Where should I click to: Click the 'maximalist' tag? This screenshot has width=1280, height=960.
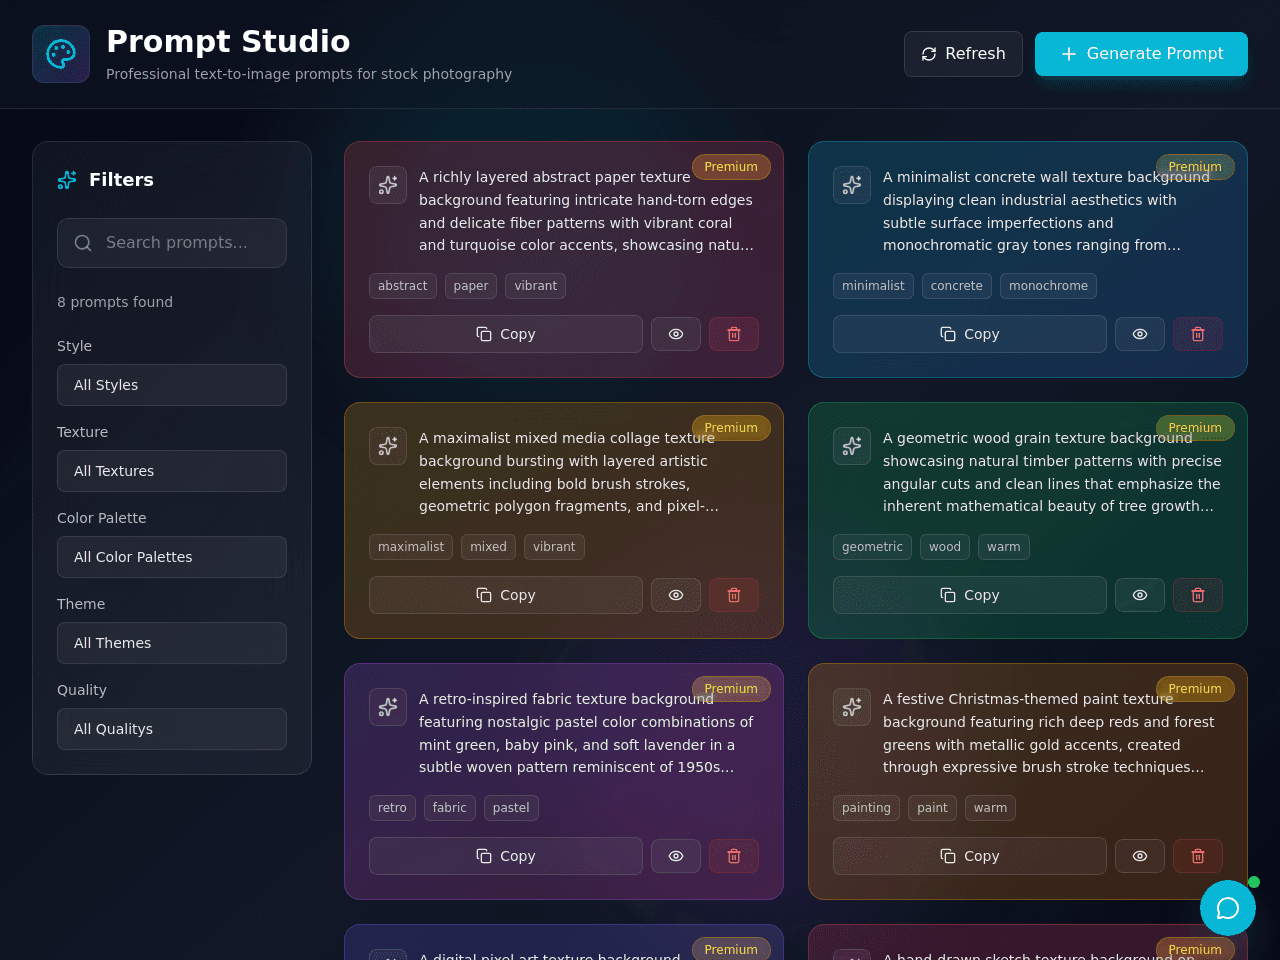tap(411, 547)
